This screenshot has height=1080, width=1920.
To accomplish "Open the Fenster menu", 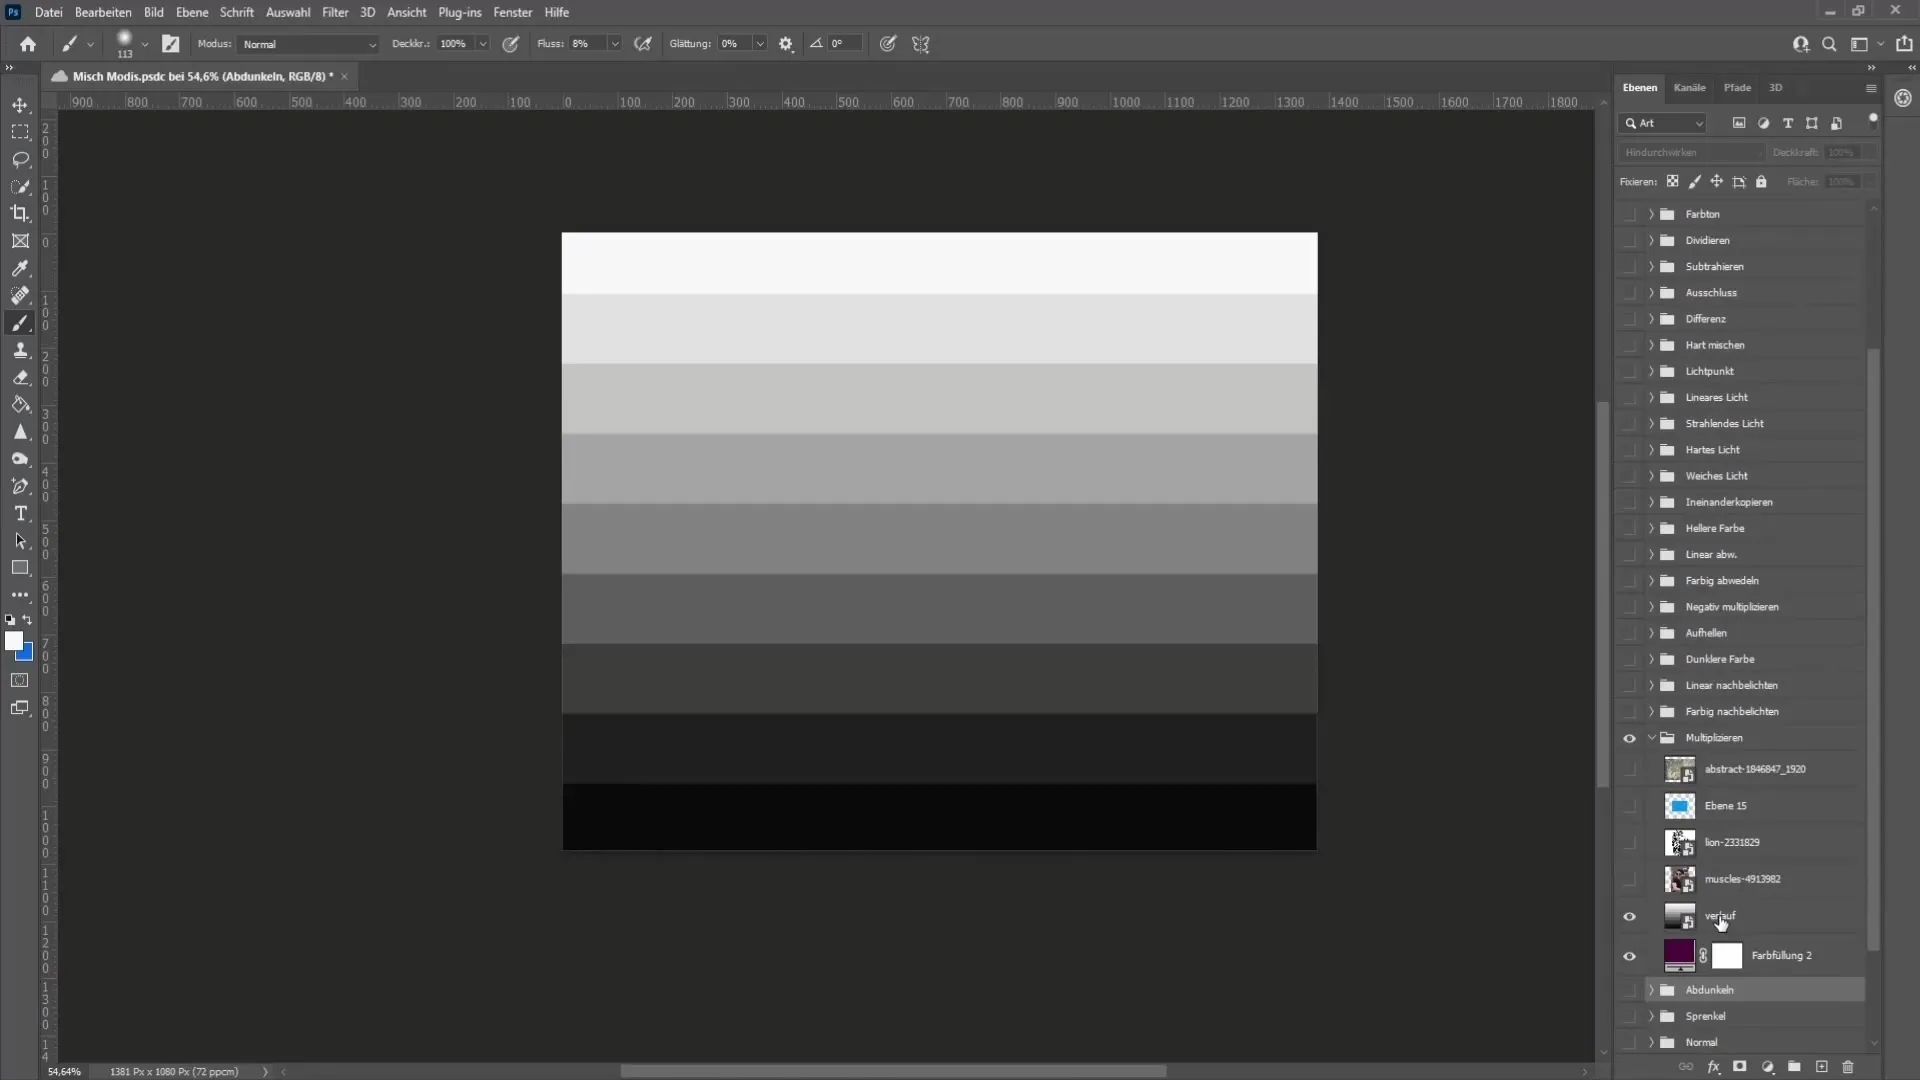I will [x=513, y=12].
